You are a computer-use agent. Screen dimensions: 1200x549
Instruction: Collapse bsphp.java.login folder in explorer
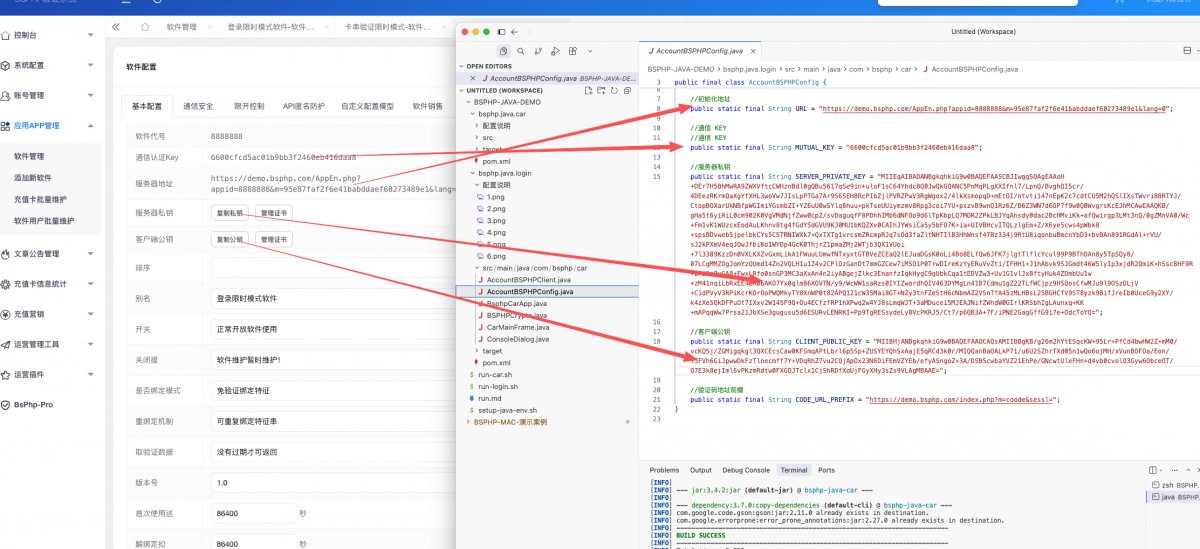(x=473, y=173)
